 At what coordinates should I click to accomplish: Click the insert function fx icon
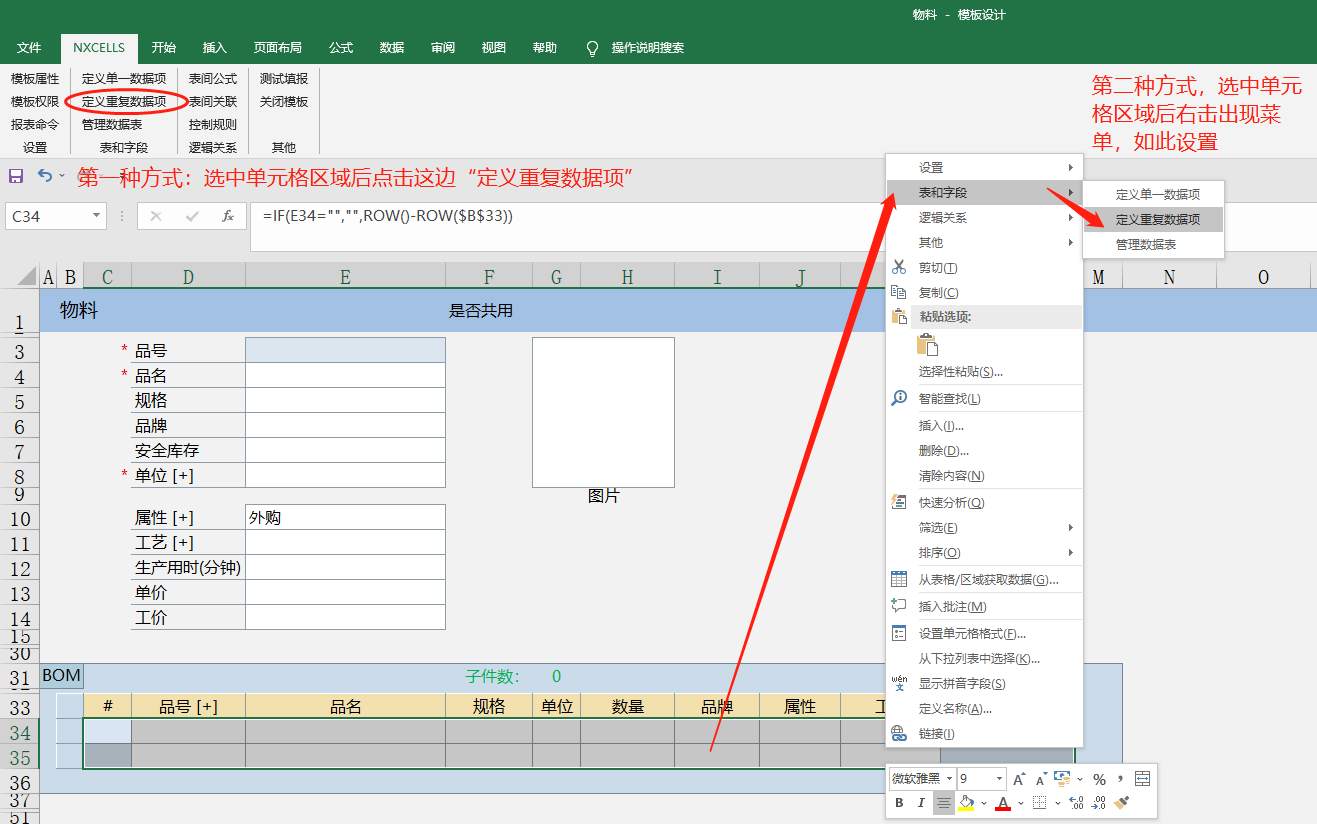[228, 216]
